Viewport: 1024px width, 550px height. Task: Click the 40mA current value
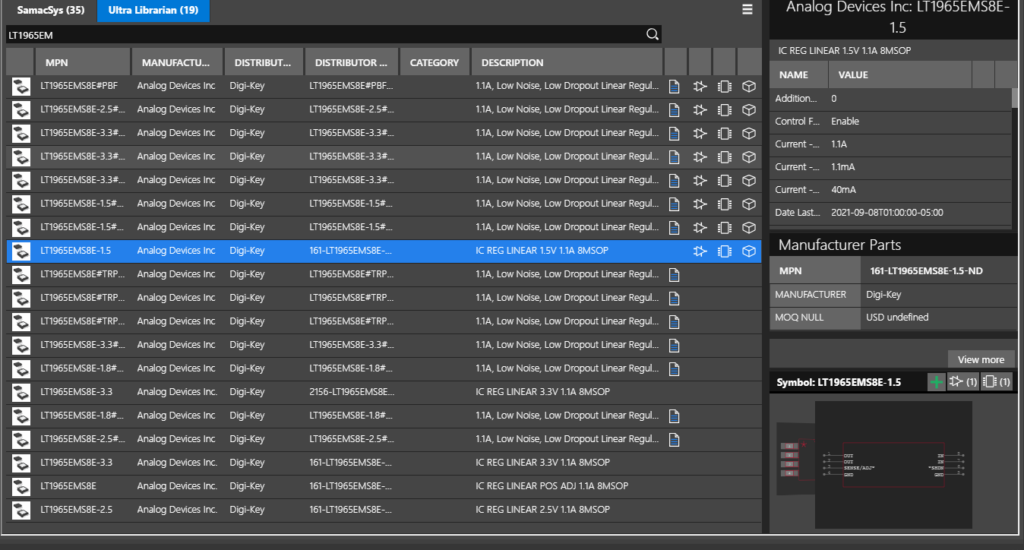[843, 190]
